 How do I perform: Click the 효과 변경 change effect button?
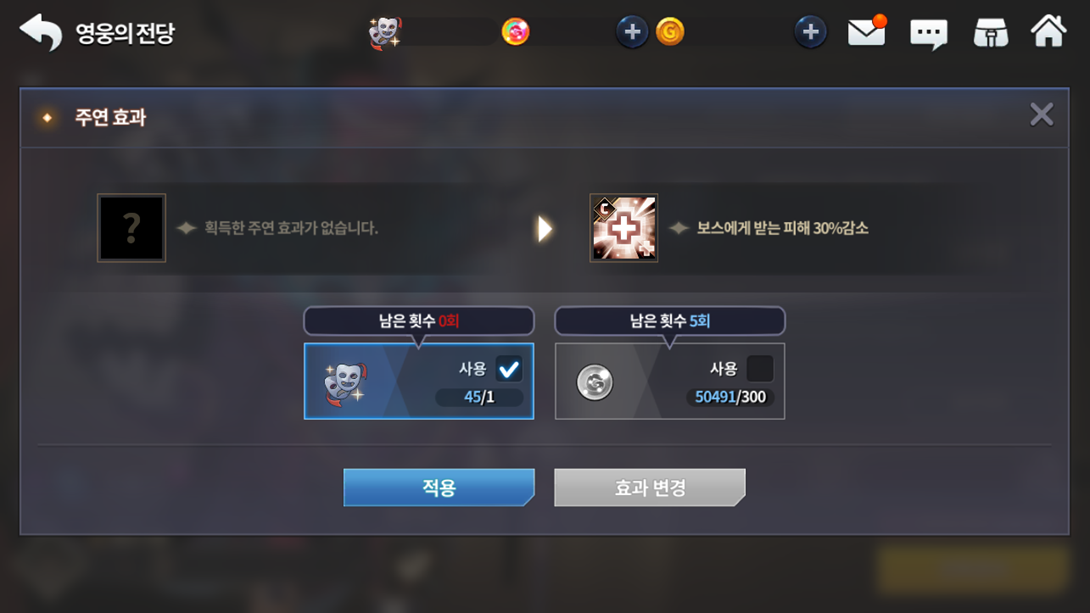coord(649,487)
